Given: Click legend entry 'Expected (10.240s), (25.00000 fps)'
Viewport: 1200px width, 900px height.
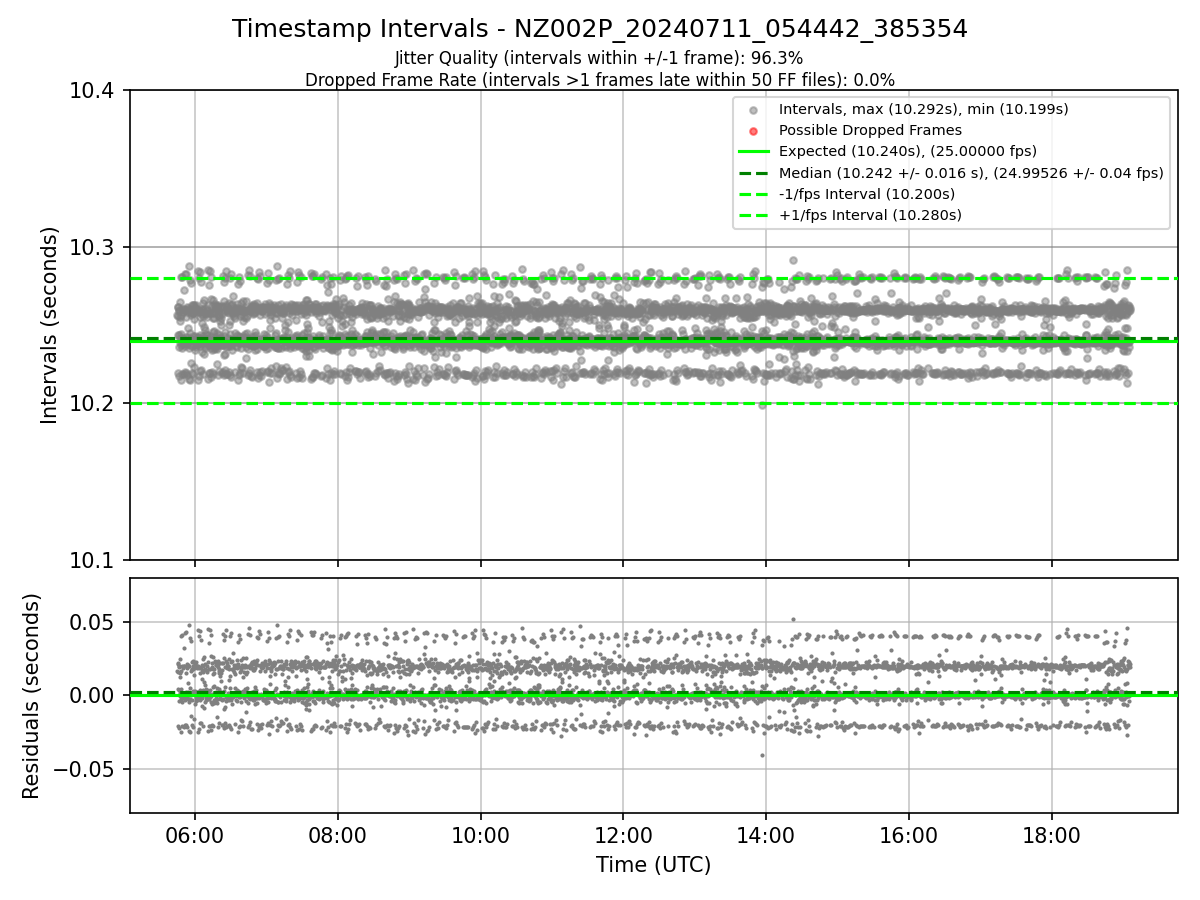Looking at the screenshot, I should (x=907, y=151).
